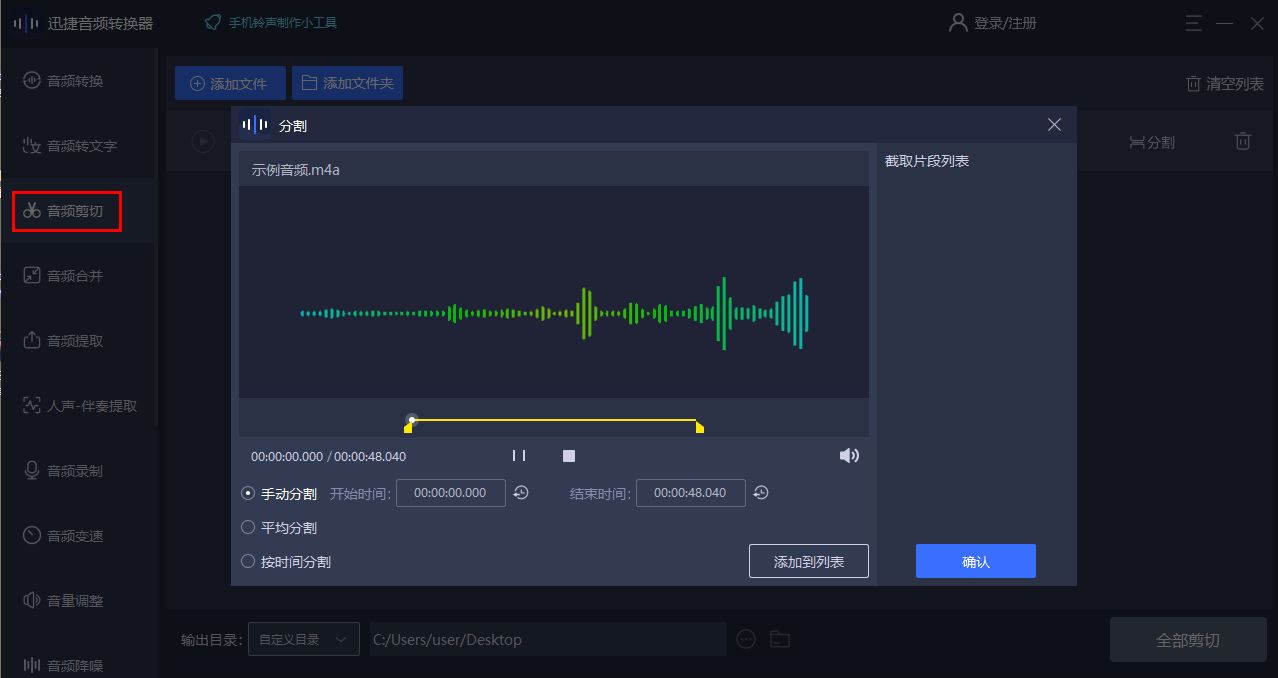
Task: Open the hamburger menu in the title bar
Action: (x=1194, y=23)
